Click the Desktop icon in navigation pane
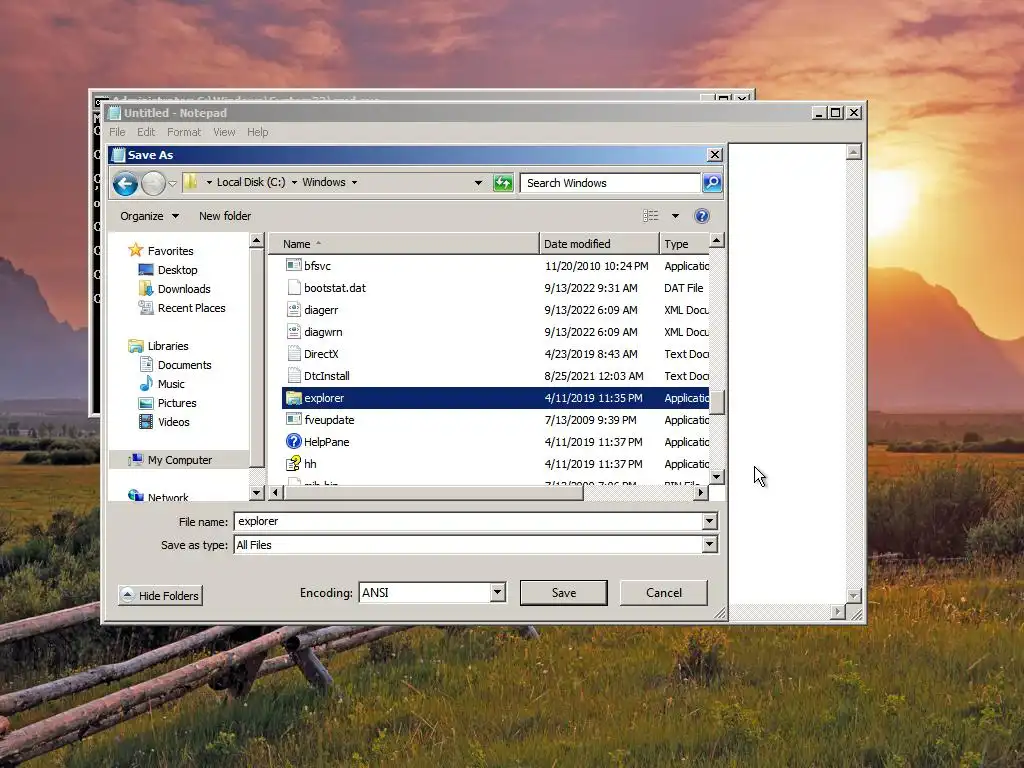The width and height of the screenshot is (1024, 768). pos(146,270)
